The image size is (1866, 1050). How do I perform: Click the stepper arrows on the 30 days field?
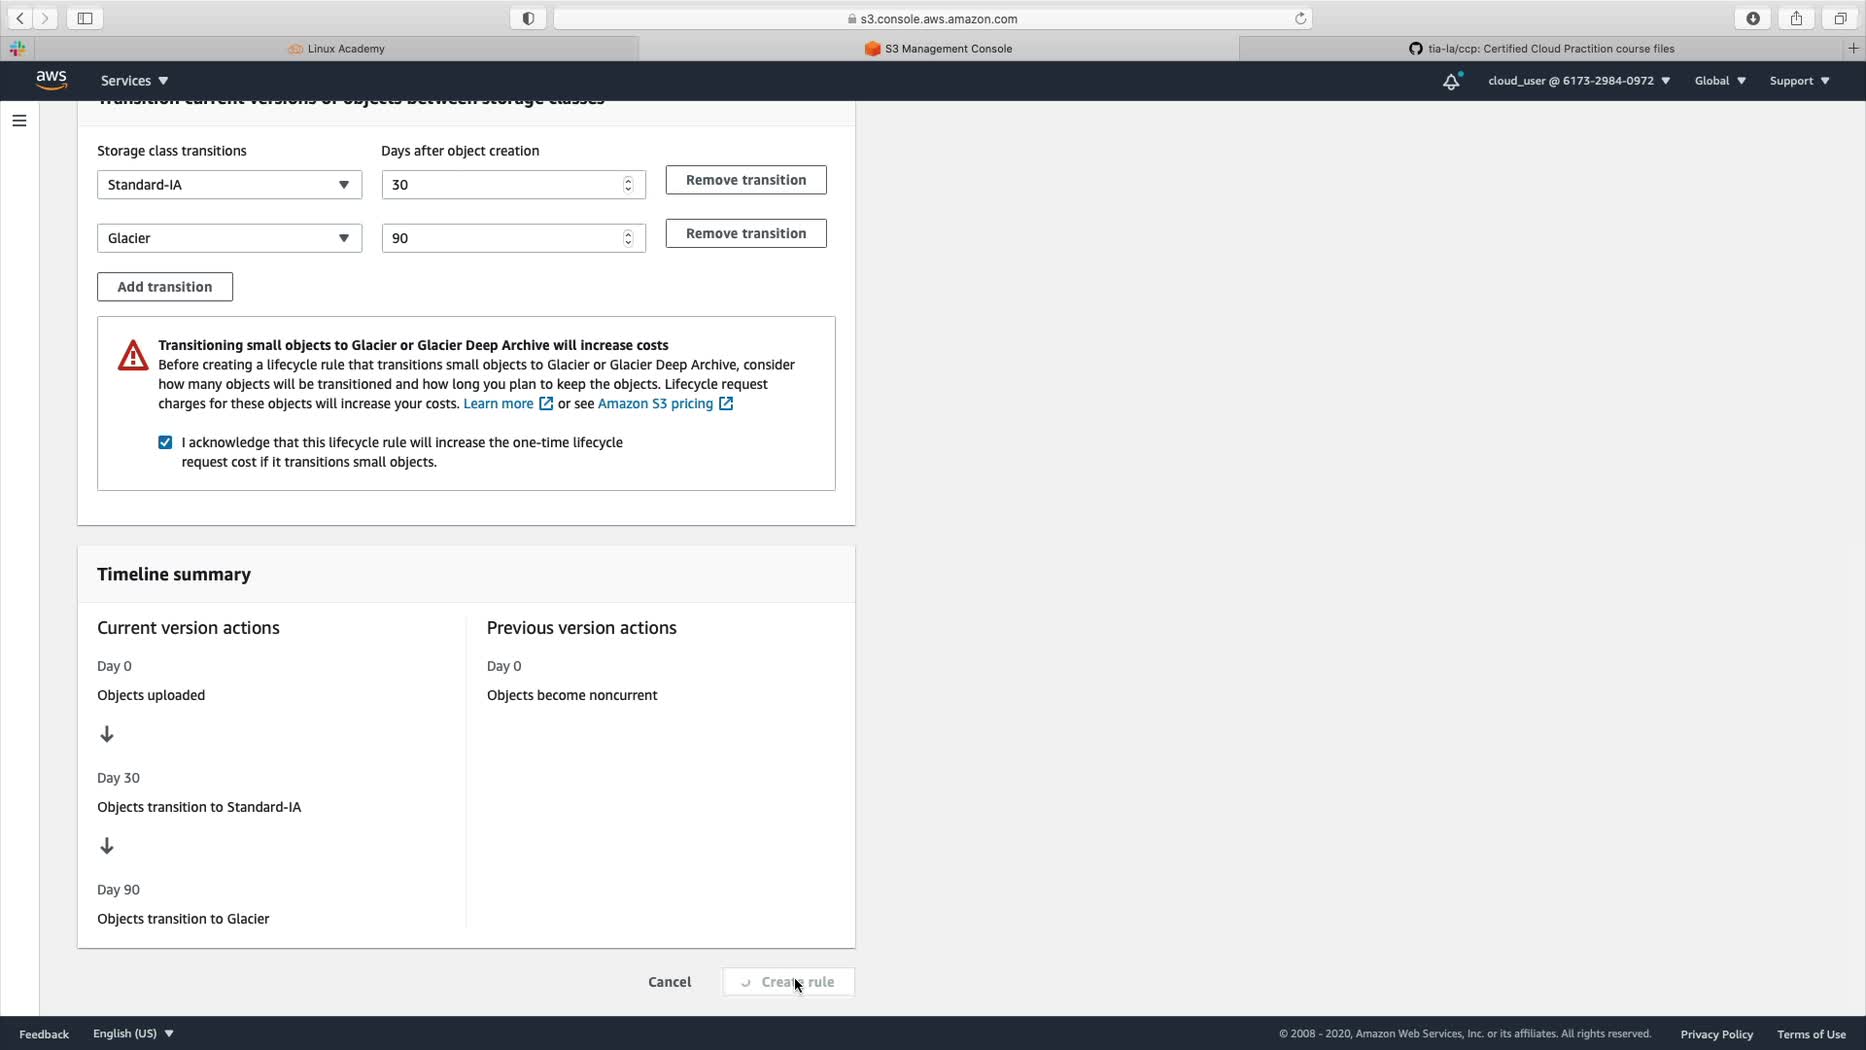tap(628, 185)
